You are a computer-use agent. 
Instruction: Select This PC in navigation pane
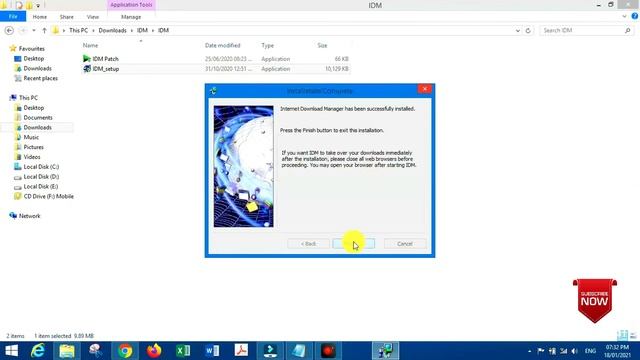coord(28,98)
